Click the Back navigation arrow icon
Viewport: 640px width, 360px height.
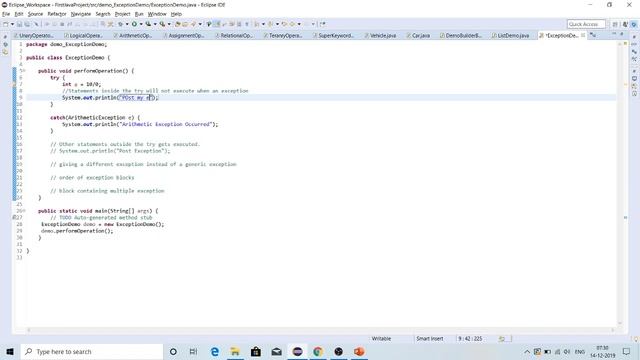(x=284, y=24)
